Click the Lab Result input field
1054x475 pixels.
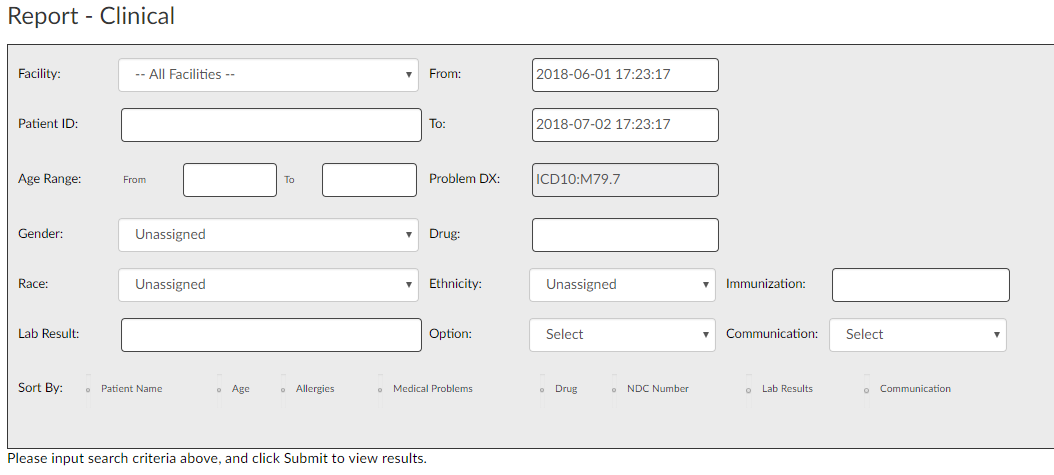[272, 335]
